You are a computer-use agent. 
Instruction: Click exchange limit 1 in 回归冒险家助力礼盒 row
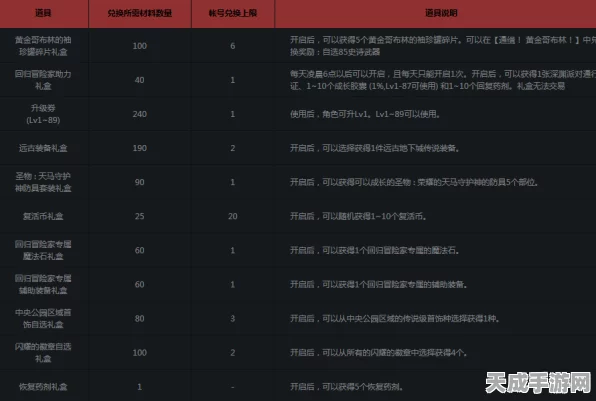pos(233,80)
